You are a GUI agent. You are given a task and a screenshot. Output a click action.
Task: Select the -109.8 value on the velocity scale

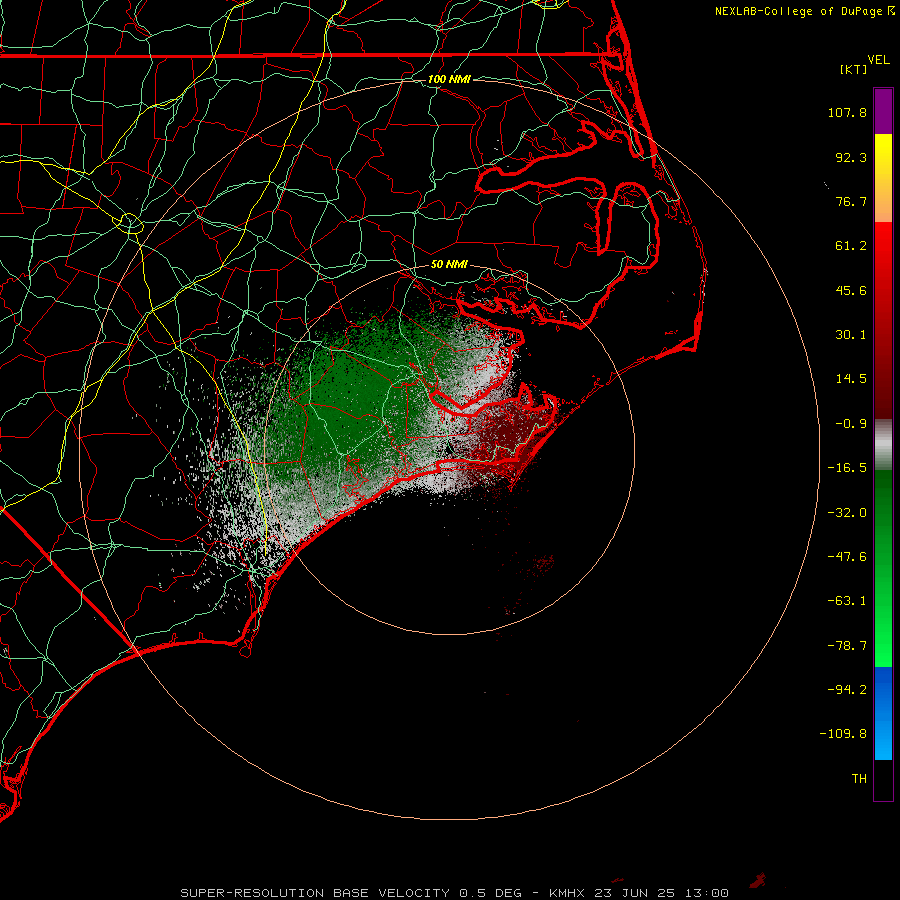[x=843, y=734]
